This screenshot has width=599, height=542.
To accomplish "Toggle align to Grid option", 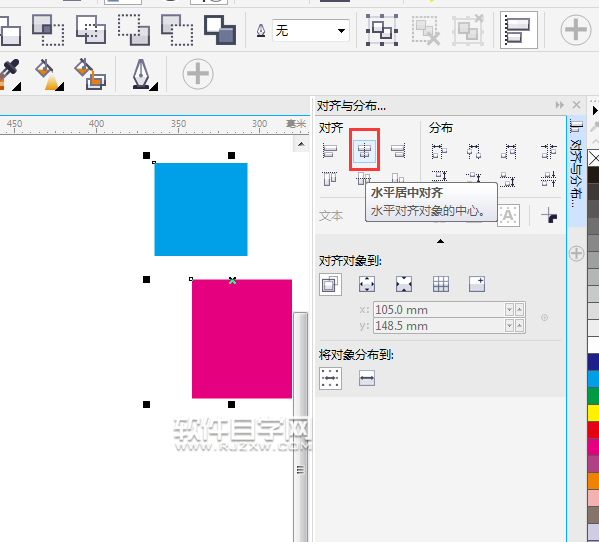I will [440, 284].
